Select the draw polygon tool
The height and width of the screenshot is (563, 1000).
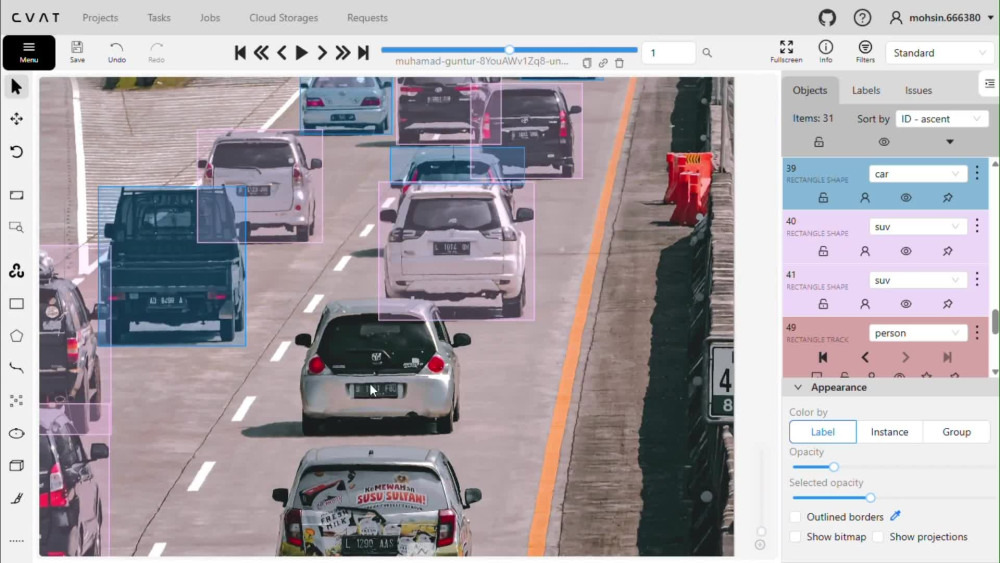click(17, 336)
